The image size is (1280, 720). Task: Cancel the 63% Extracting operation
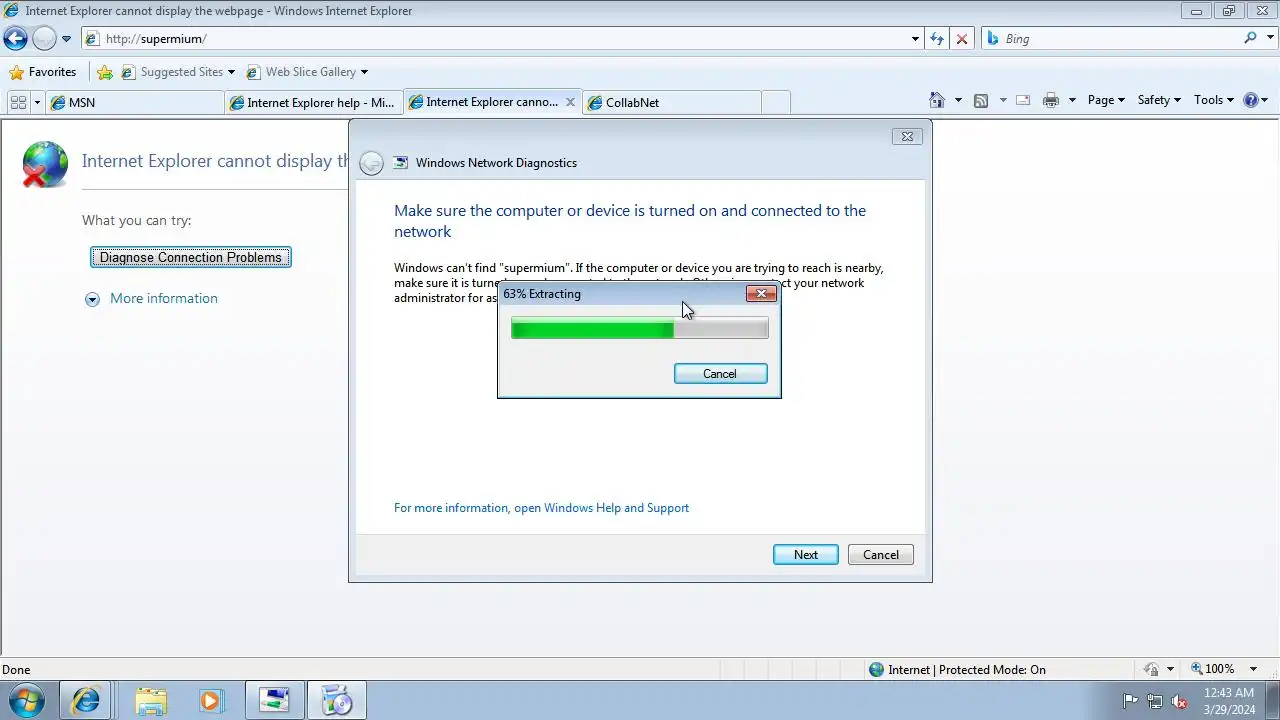click(720, 374)
